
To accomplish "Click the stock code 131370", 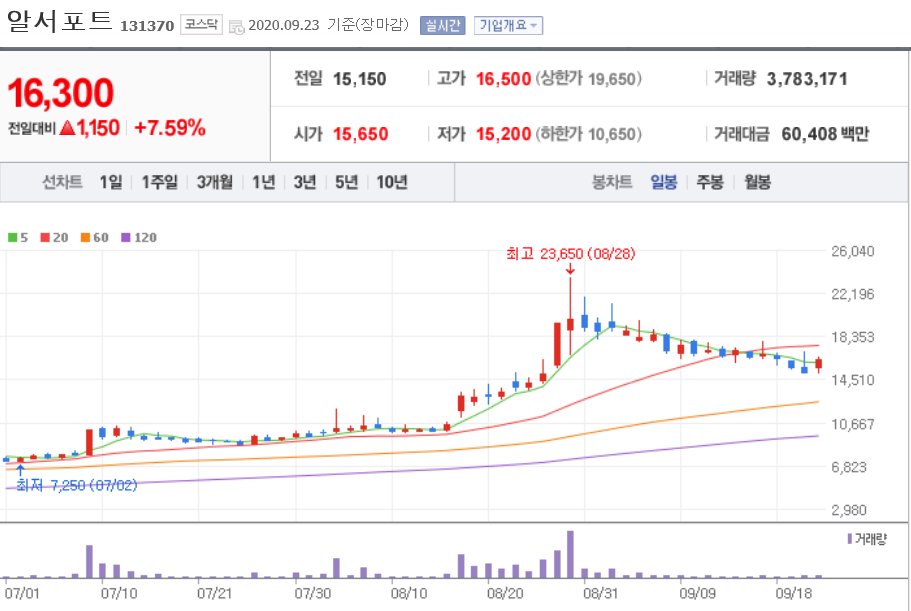I will point(147,26).
